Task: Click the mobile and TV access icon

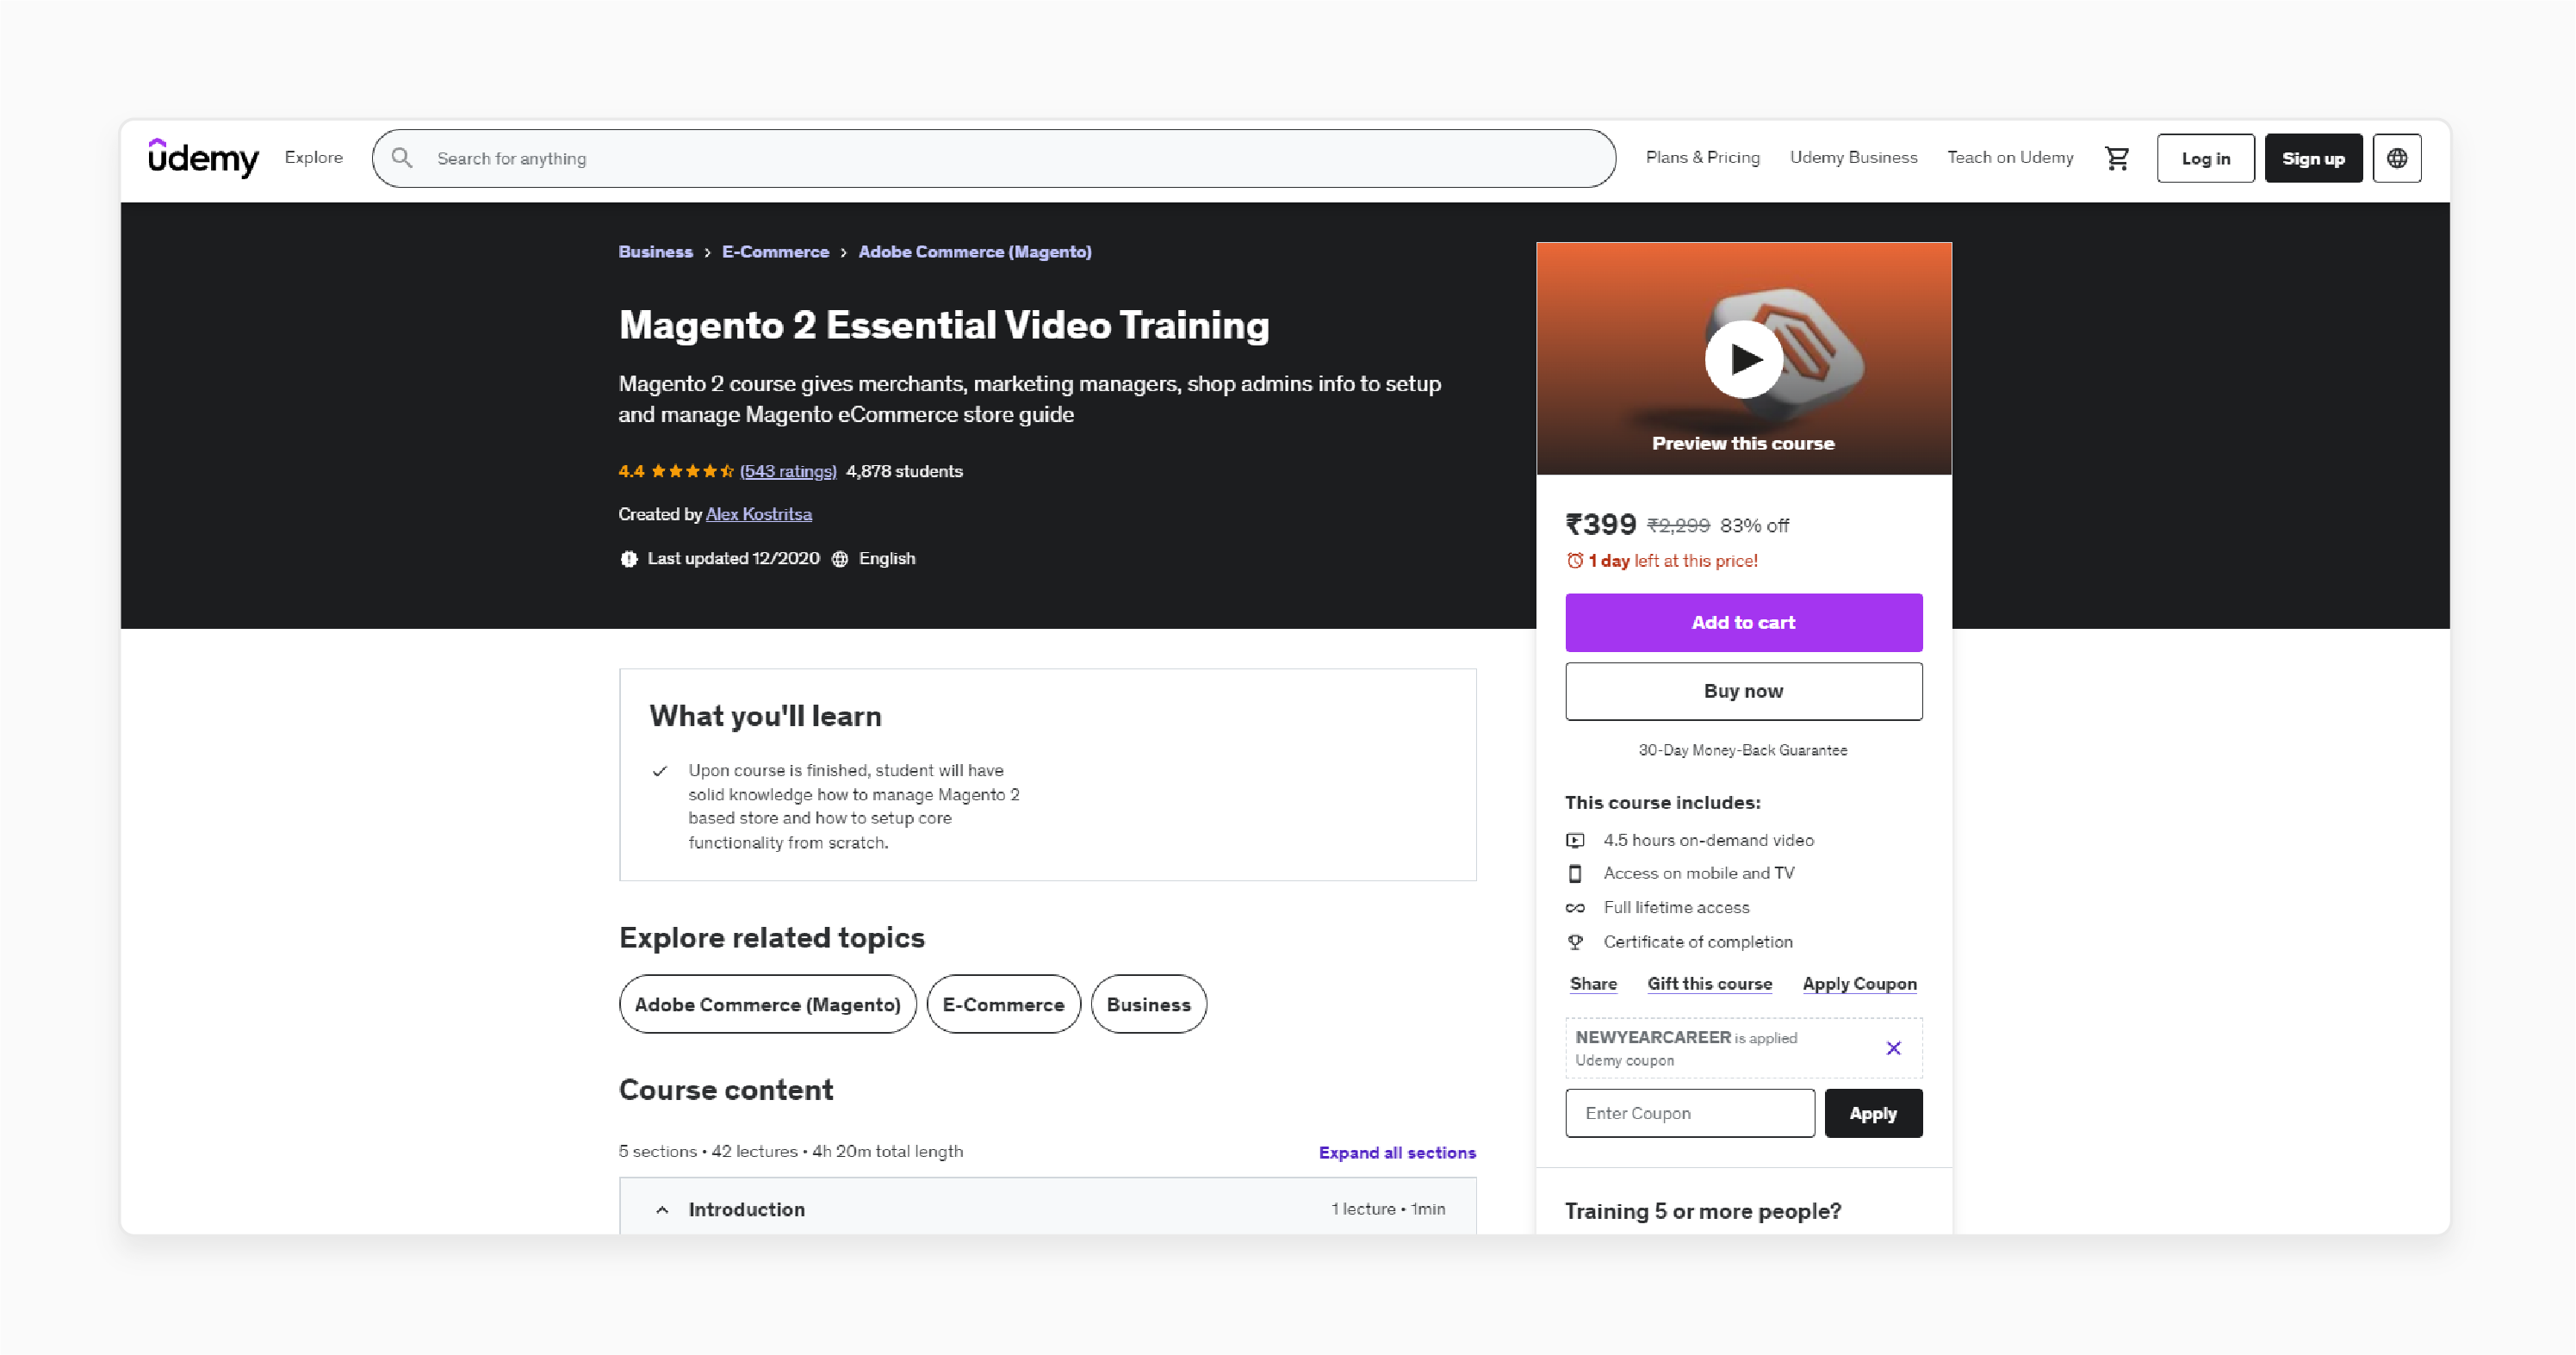Action: click(1575, 874)
